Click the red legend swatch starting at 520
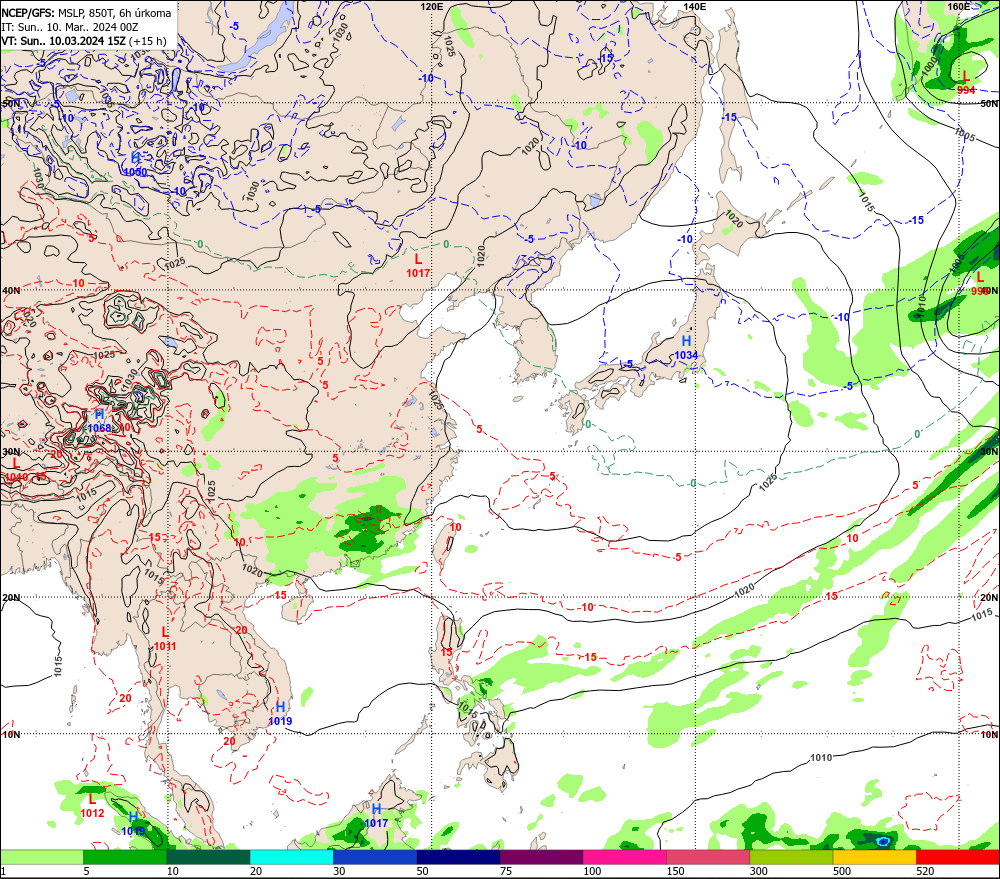Screen dimensions: 1000x879 click(x=957, y=857)
